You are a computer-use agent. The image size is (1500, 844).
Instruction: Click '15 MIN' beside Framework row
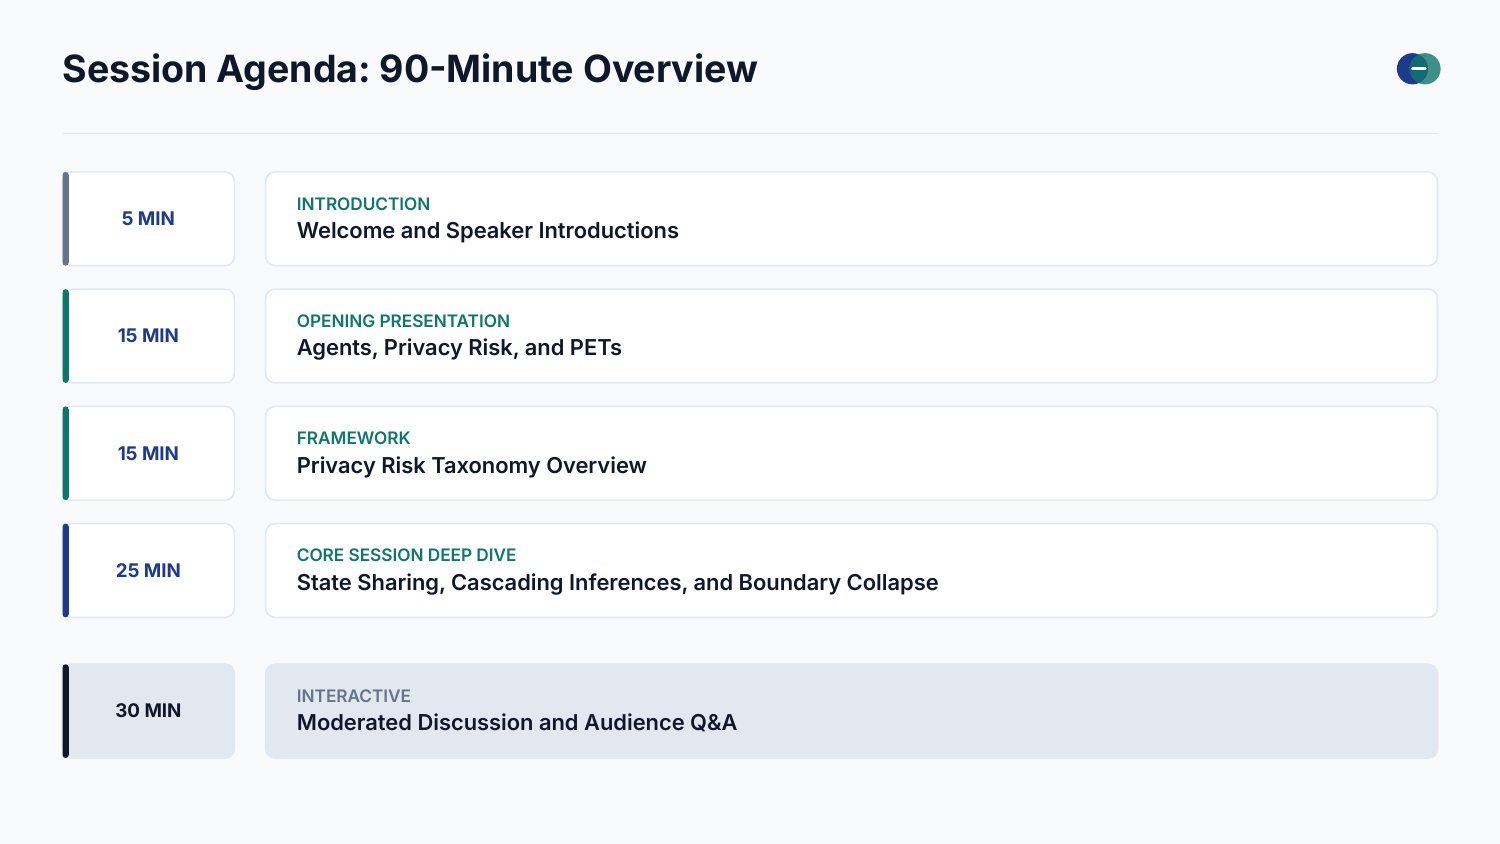coord(148,454)
